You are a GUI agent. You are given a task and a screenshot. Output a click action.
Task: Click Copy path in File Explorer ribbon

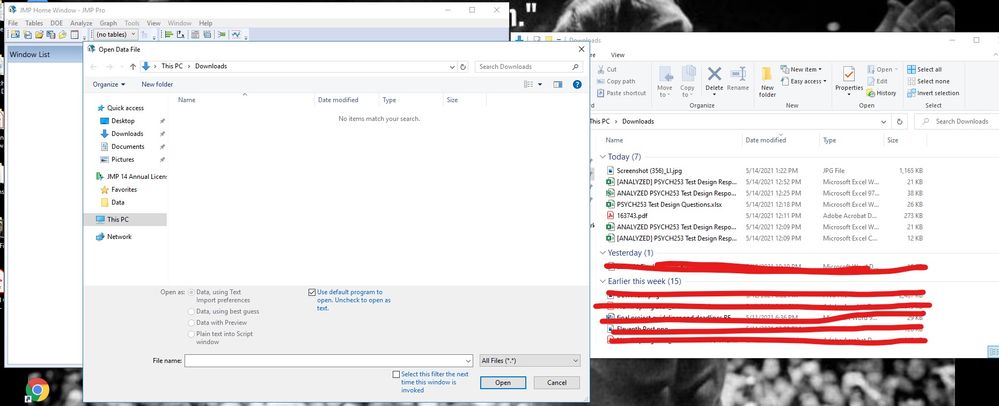[x=616, y=82]
